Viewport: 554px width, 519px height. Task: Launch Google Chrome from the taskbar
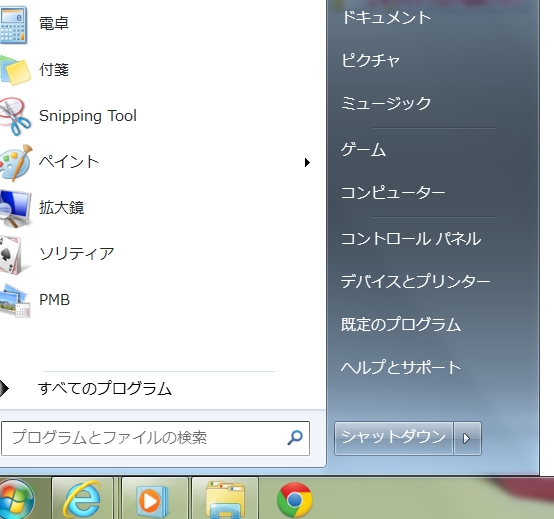(295, 500)
